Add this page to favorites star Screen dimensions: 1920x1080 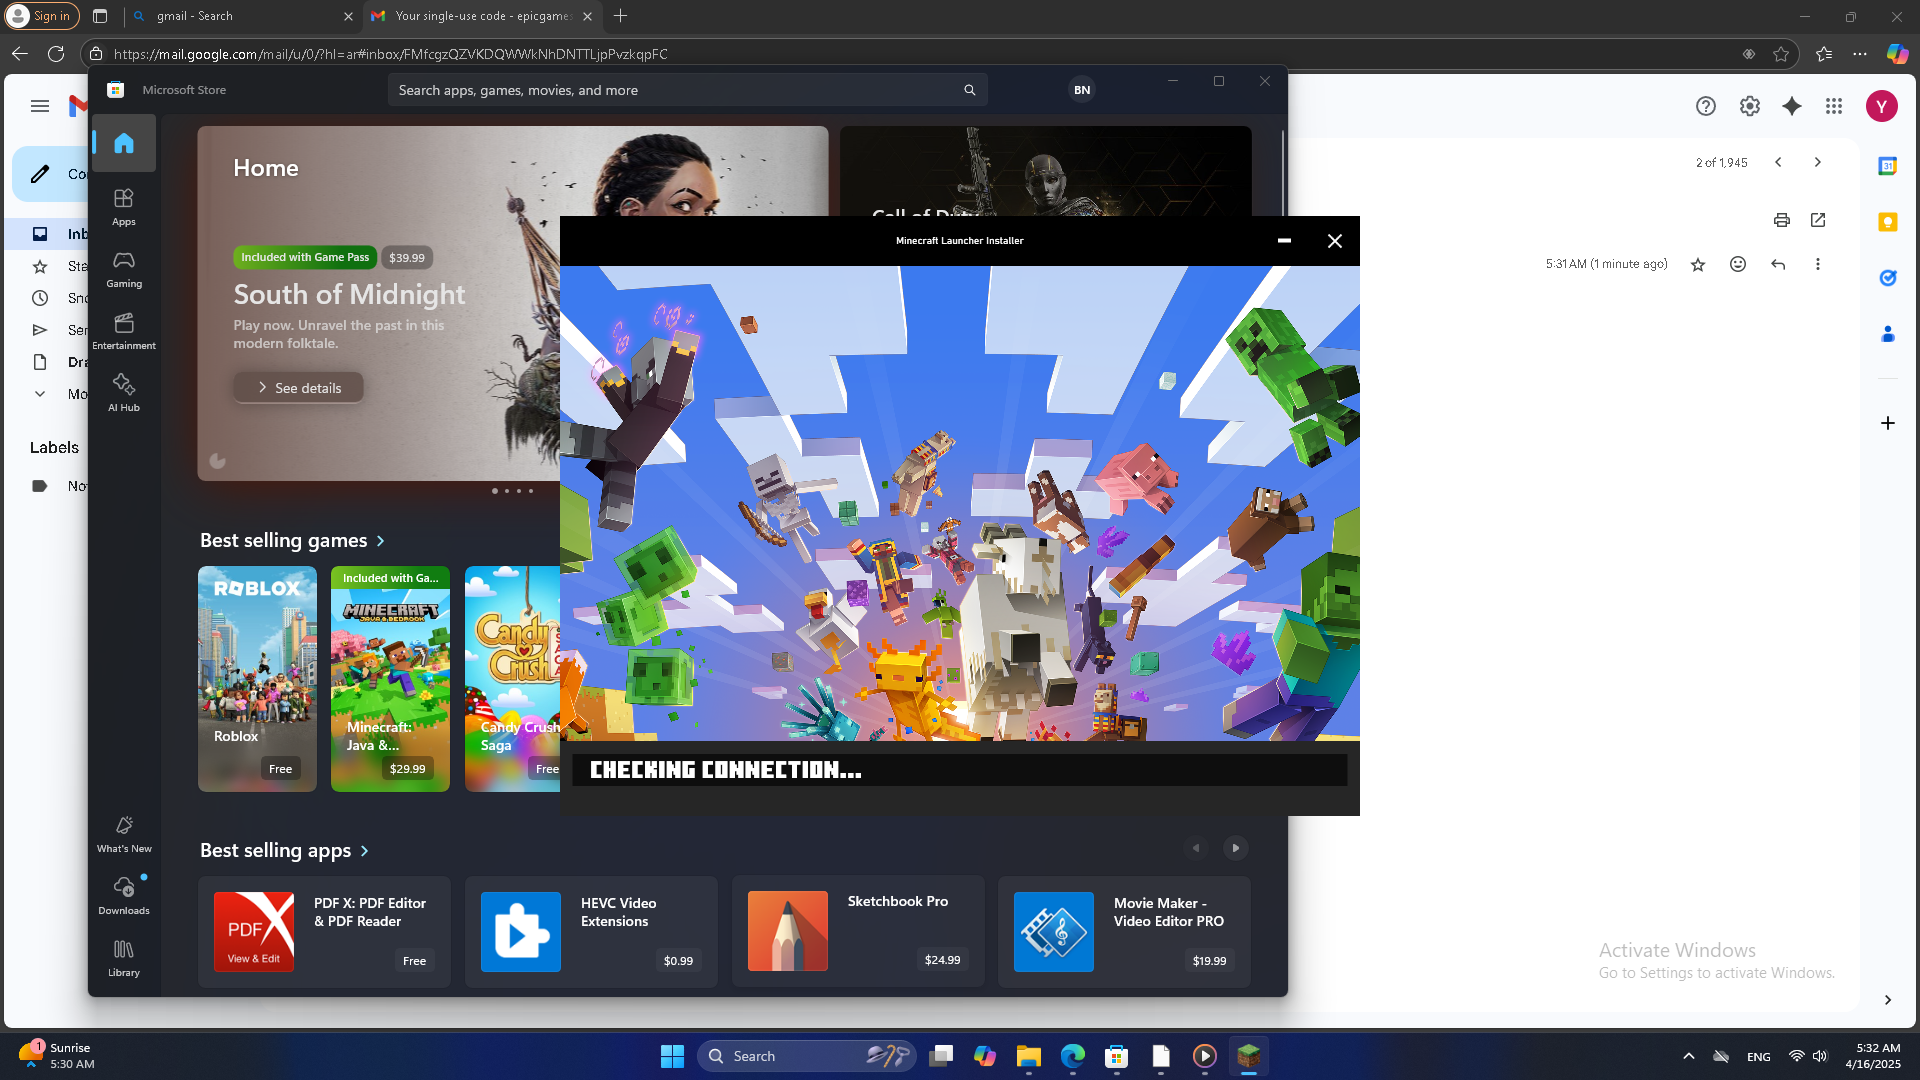coord(1781,54)
